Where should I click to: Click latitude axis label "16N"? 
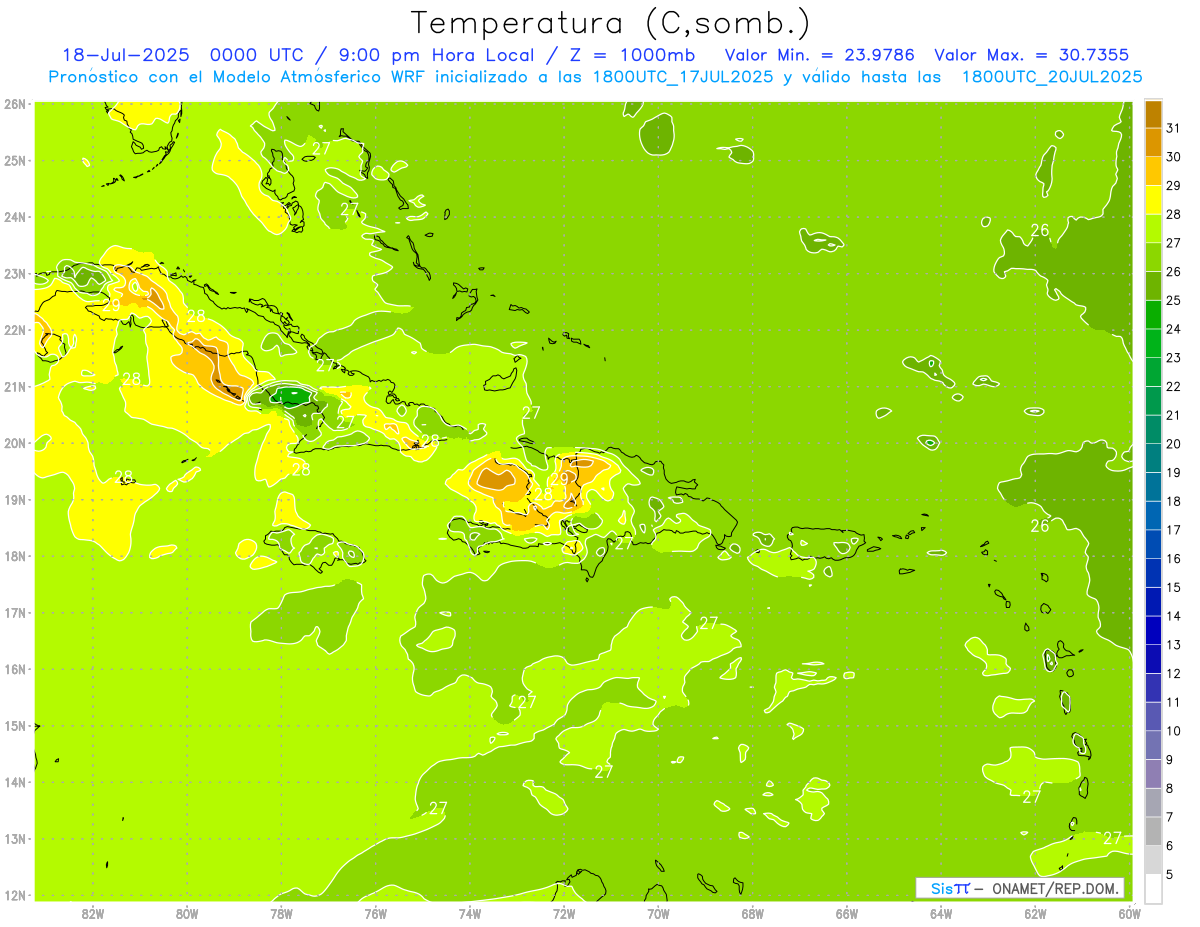point(14,669)
